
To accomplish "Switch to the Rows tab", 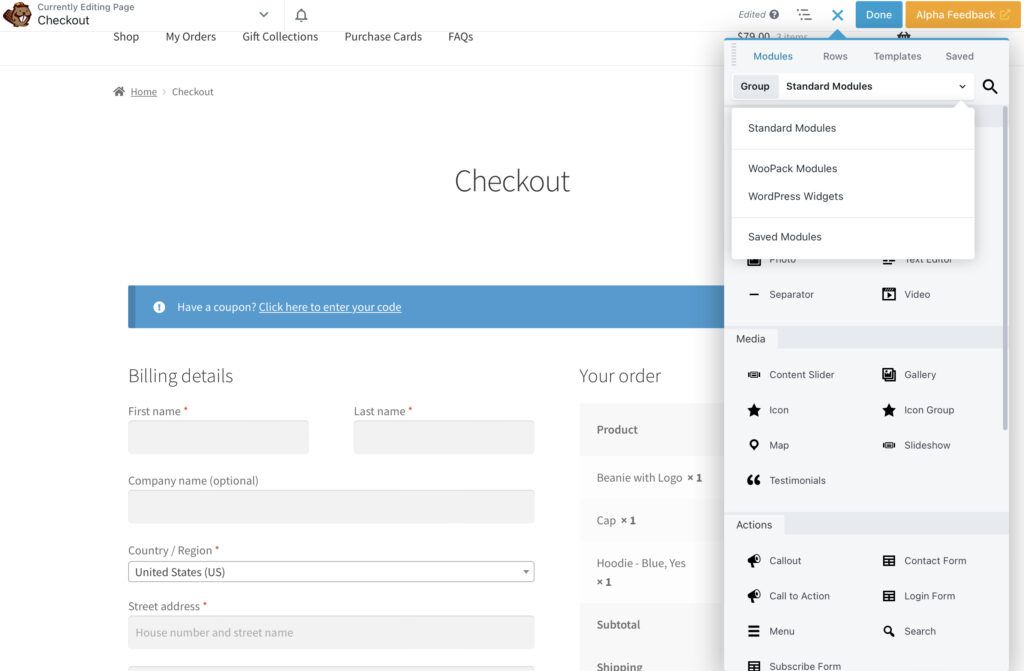I will coord(835,56).
